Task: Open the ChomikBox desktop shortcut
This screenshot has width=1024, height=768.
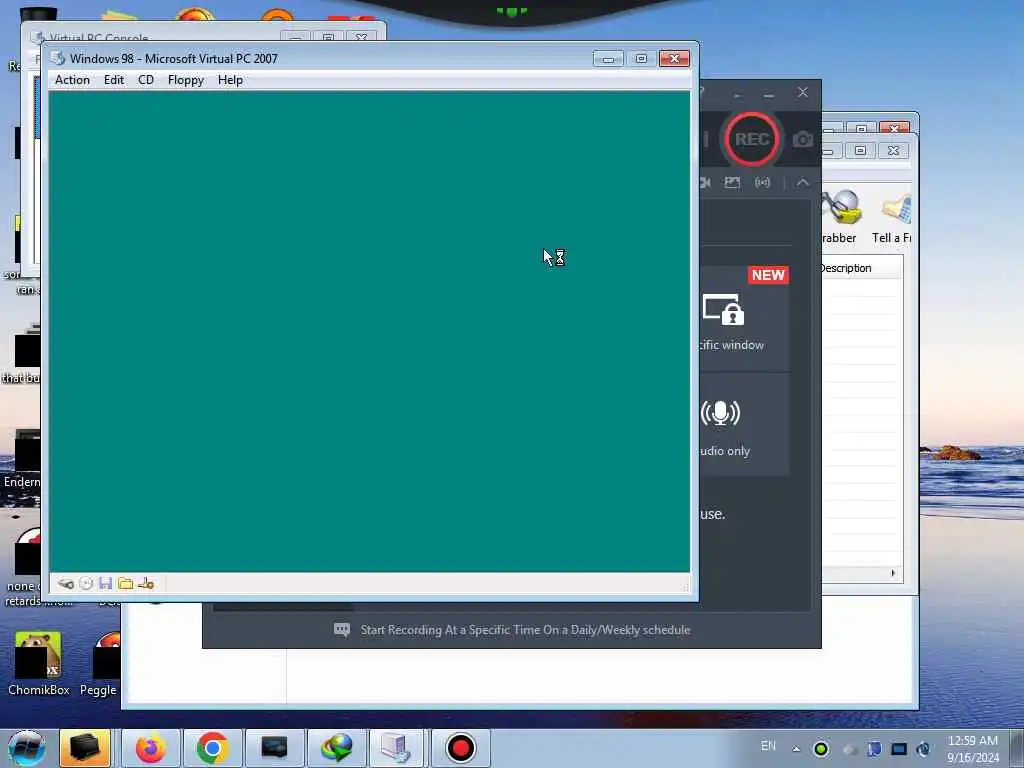Action: click(x=39, y=664)
